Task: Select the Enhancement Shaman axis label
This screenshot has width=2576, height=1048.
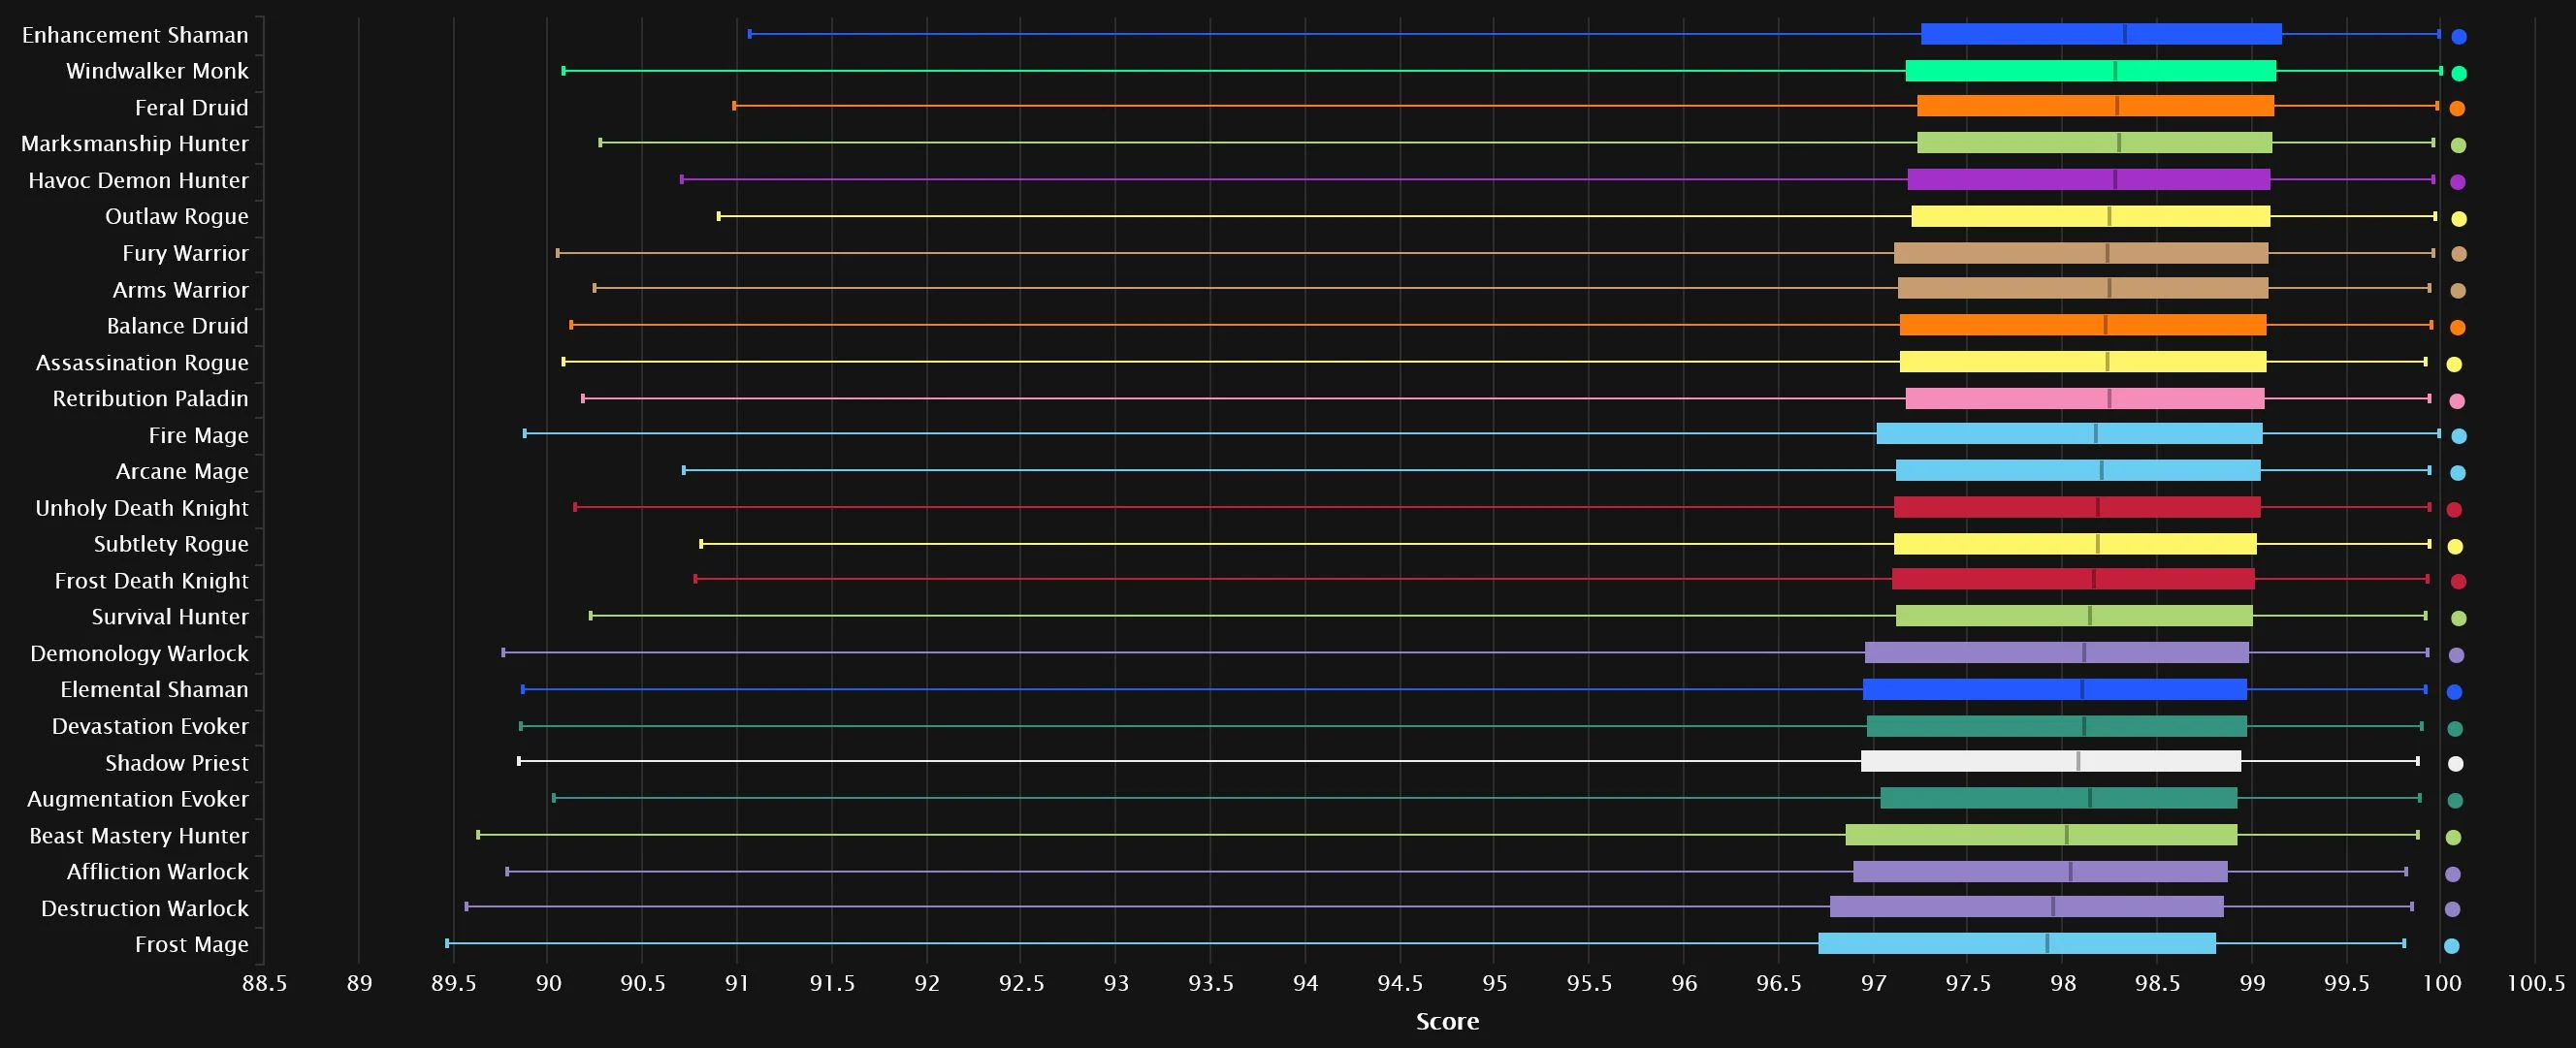Action: click(135, 35)
